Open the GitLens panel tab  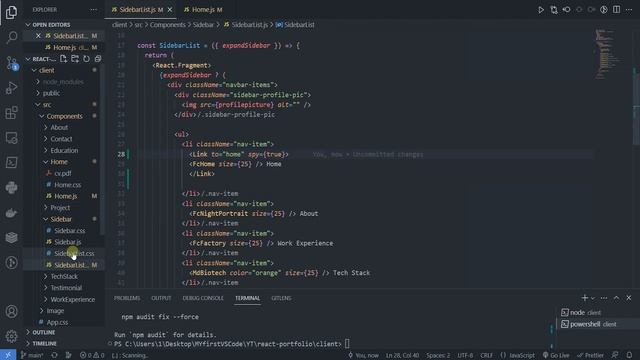[x=281, y=298]
